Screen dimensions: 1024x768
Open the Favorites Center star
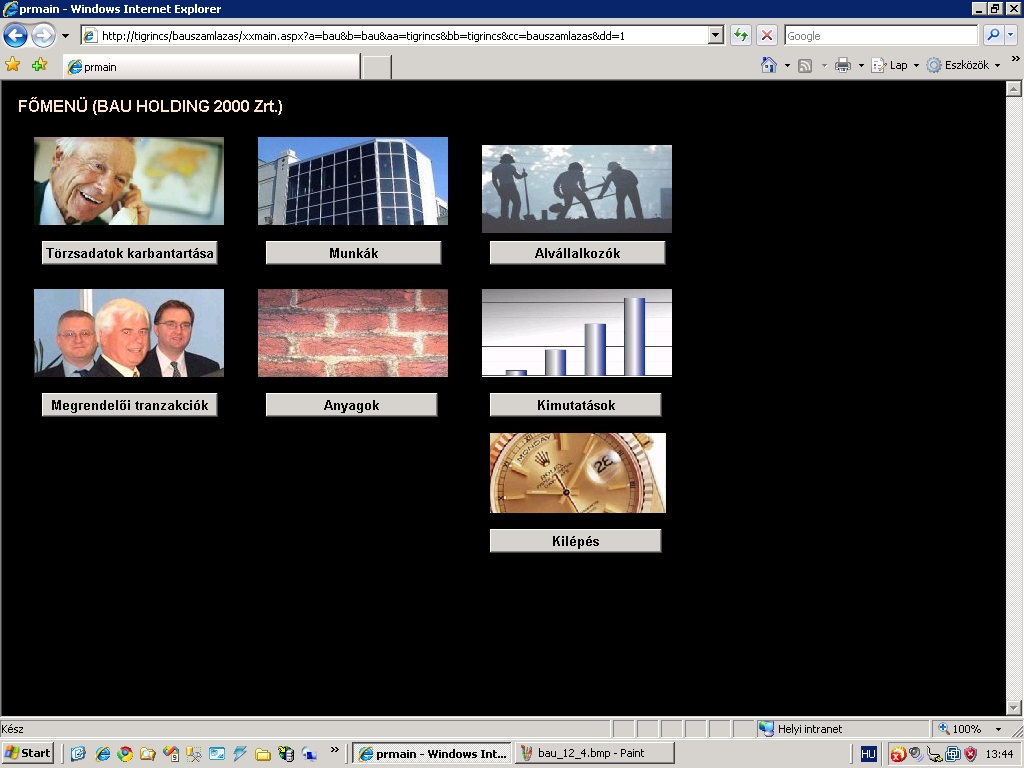(x=12, y=65)
